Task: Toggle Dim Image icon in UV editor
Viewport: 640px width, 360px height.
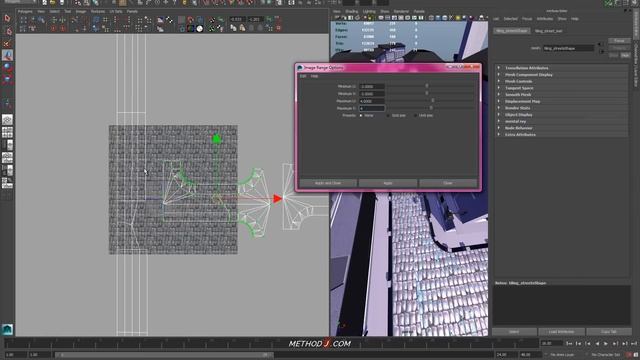Action: tap(160, 29)
